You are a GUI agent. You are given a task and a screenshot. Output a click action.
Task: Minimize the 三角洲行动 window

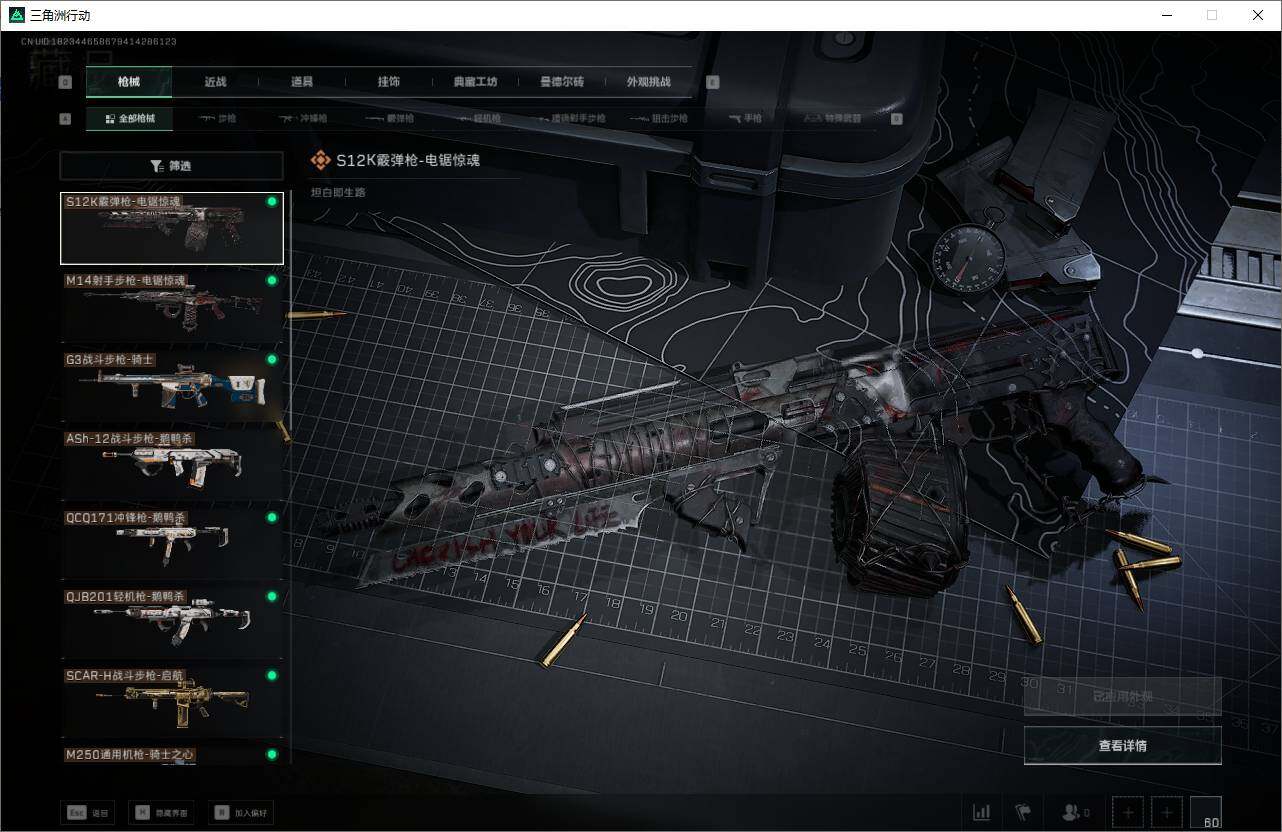pos(1167,15)
